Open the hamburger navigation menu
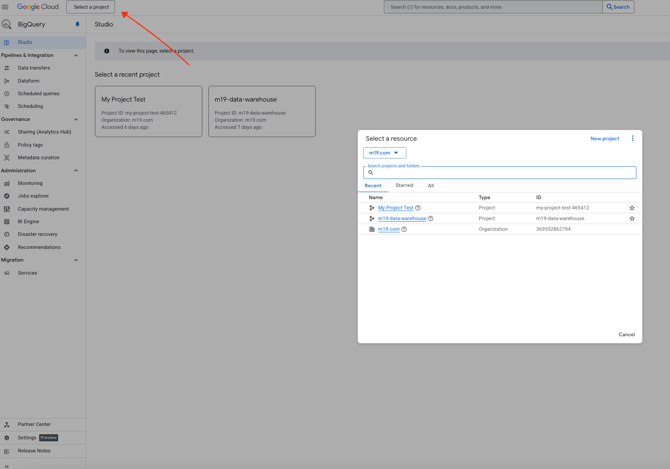The height and width of the screenshot is (469, 670). (x=5, y=7)
